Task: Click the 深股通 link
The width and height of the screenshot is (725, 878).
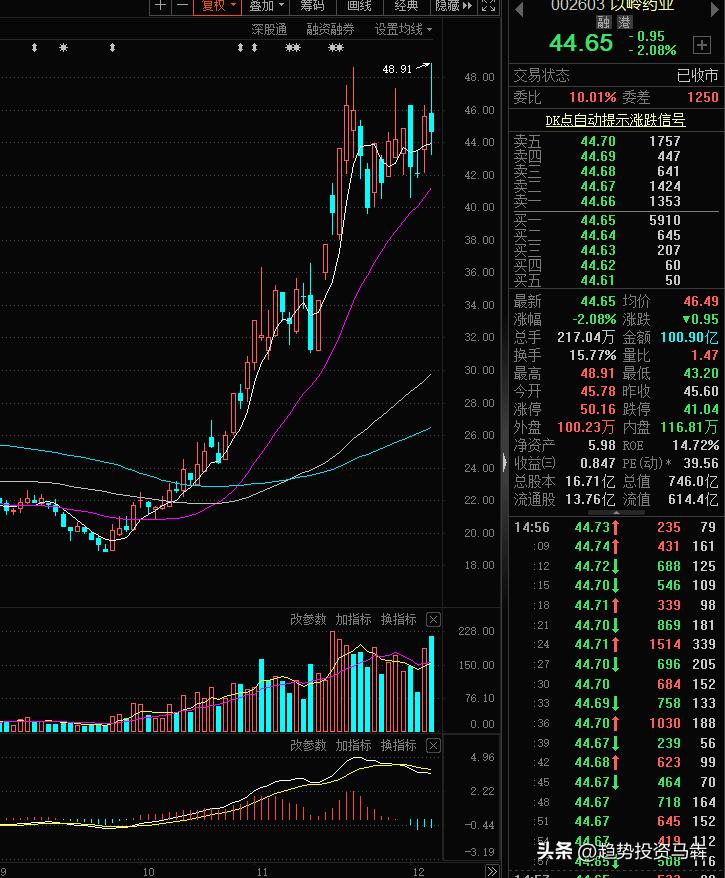Action: (x=269, y=30)
